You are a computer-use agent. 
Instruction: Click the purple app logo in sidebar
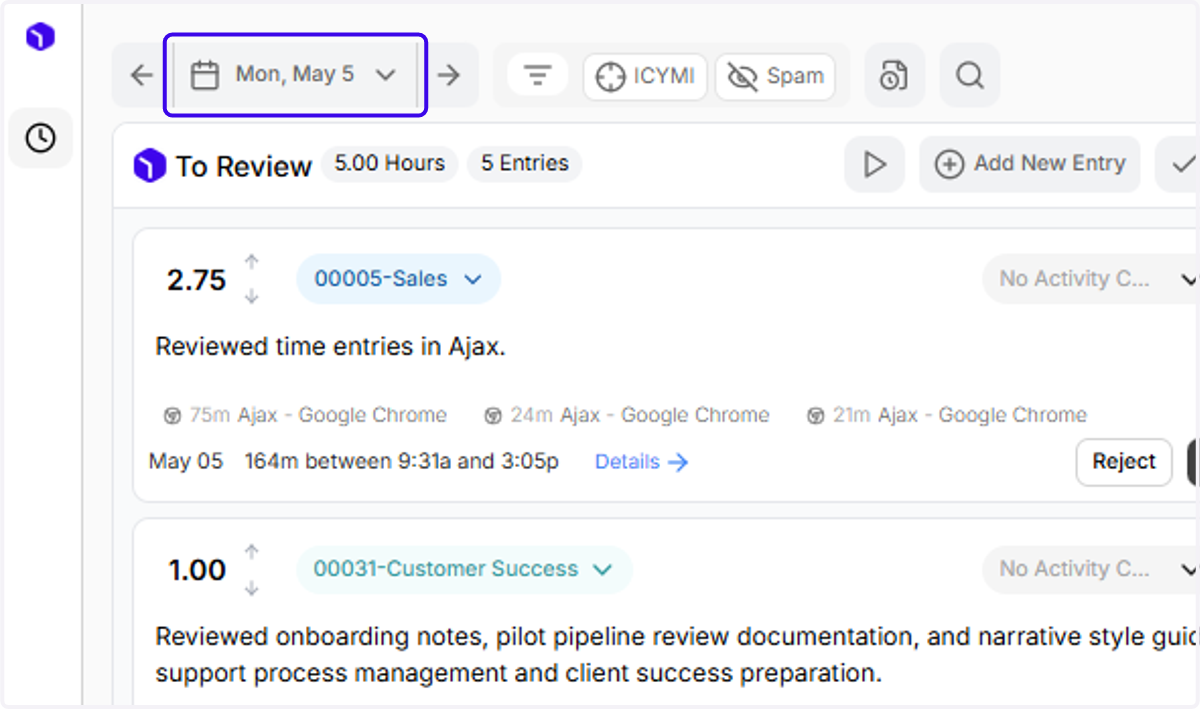click(x=40, y=37)
